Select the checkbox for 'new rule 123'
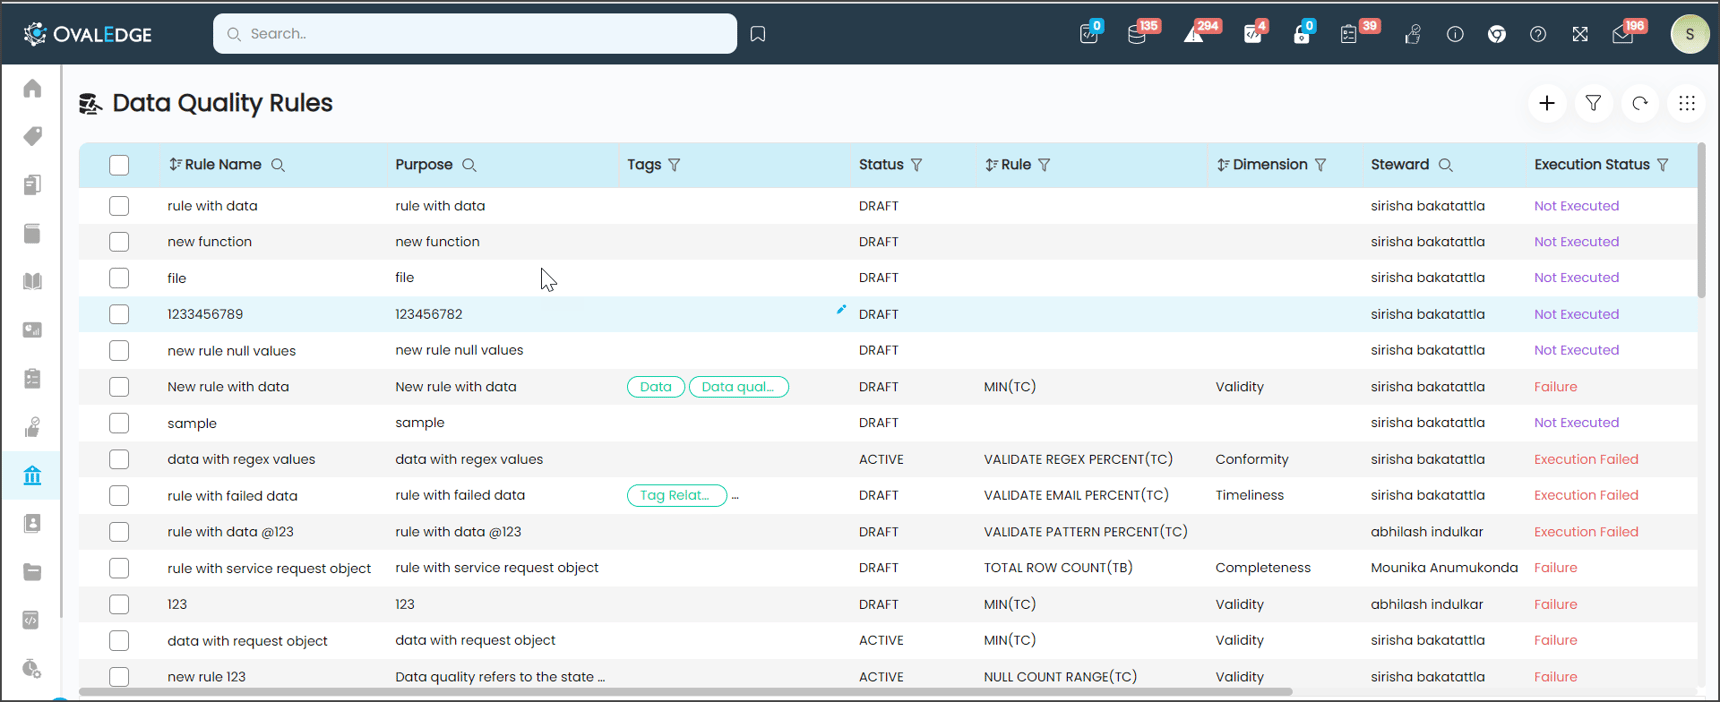1720x702 pixels. pyautogui.click(x=119, y=677)
